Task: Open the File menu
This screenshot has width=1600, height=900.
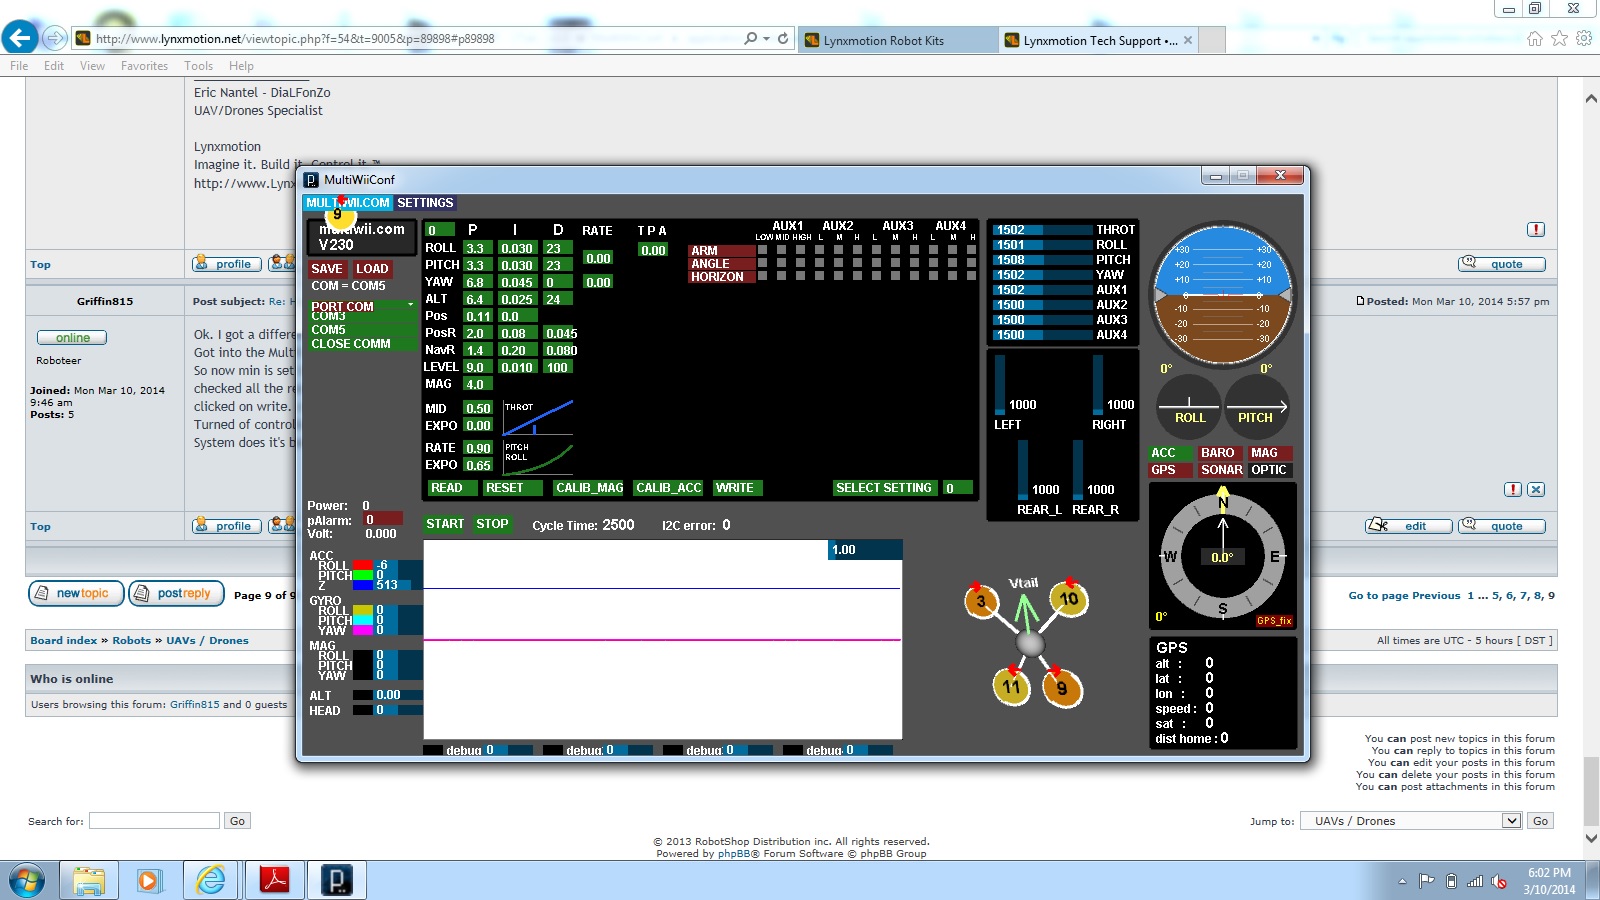Action: pyautogui.click(x=19, y=66)
